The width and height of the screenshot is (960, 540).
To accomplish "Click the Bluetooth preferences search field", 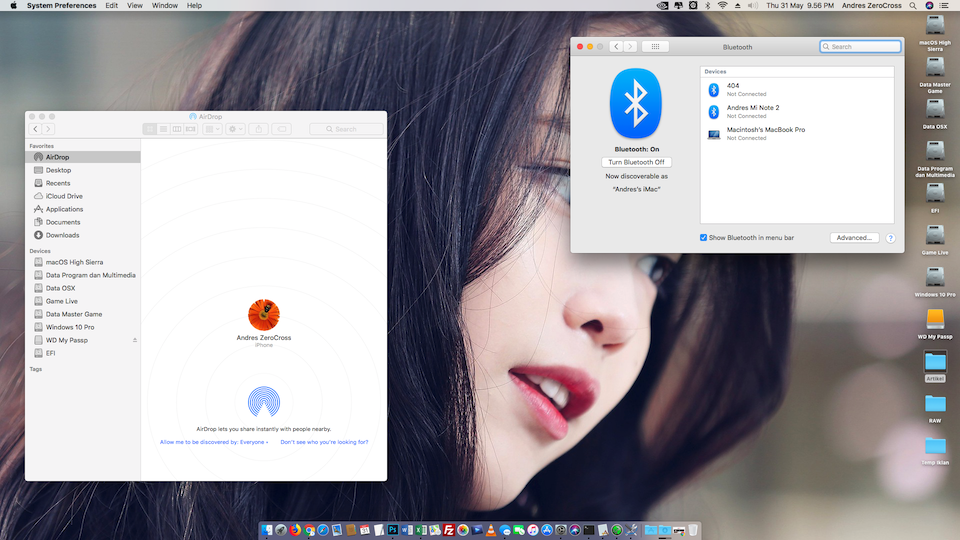I will (x=861, y=47).
